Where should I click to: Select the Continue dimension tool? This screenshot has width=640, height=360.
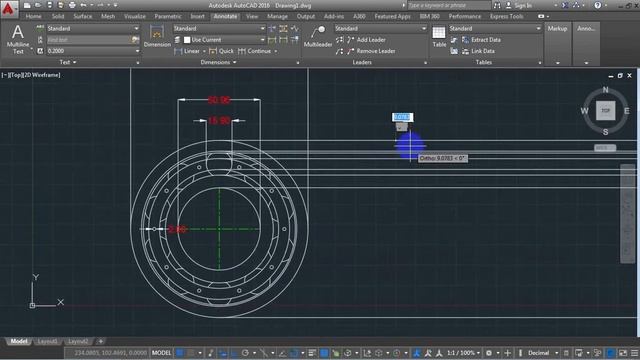point(255,51)
